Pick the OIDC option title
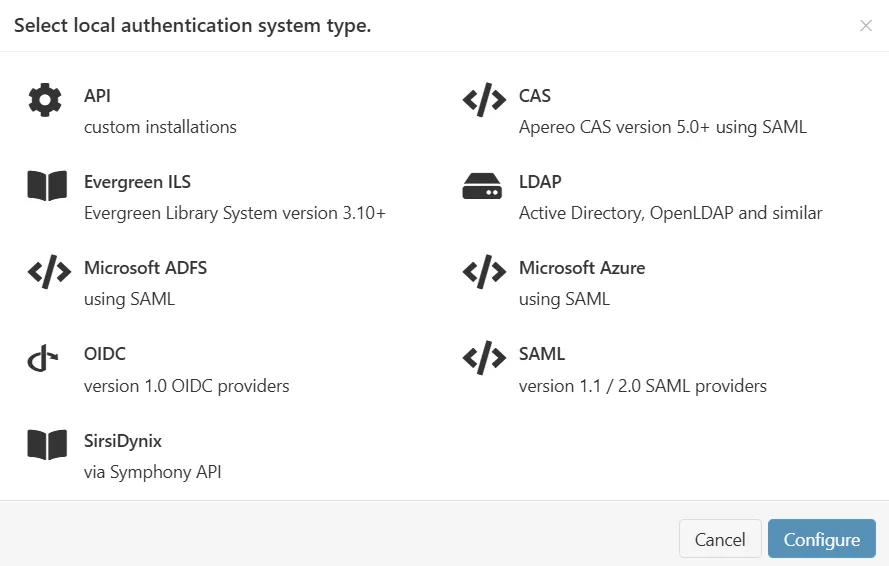 tap(105, 353)
